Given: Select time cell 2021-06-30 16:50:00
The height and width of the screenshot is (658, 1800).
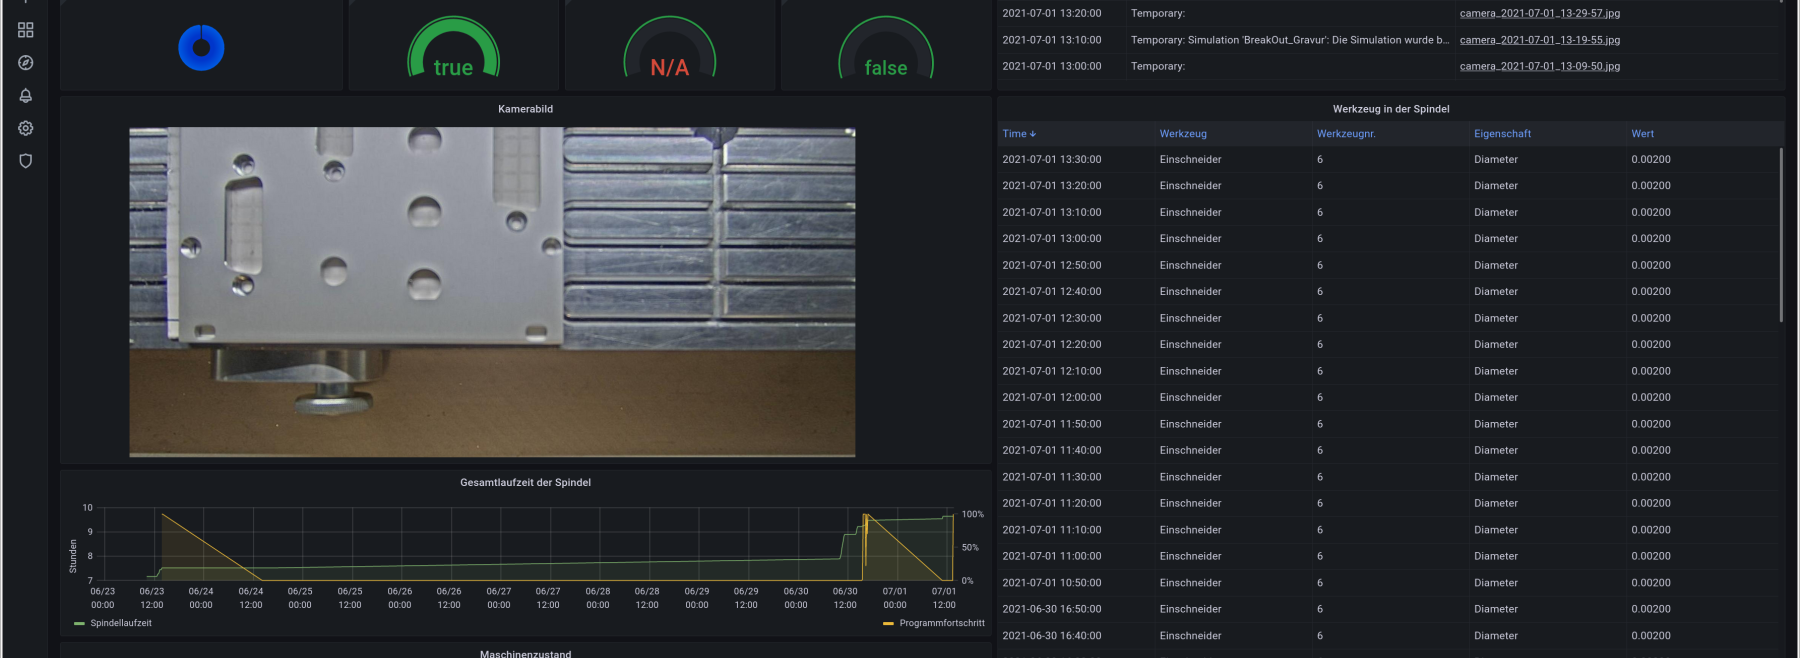Looking at the screenshot, I should [x=1051, y=609].
